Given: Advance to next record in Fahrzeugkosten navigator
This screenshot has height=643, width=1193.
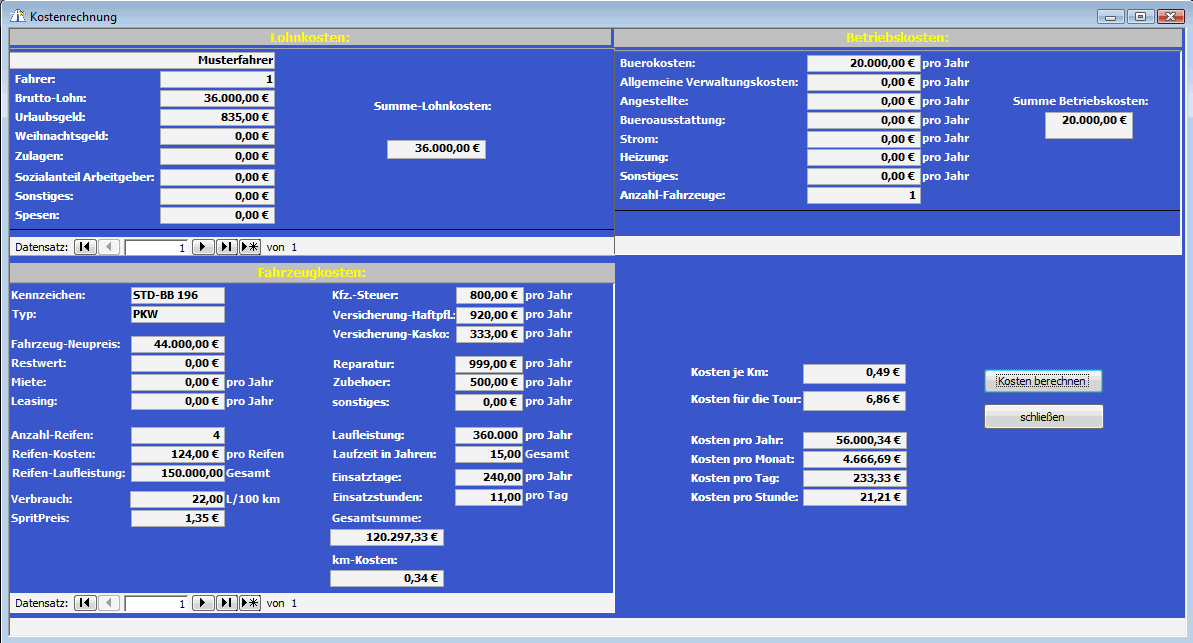Looking at the screenshot, I should tap(203, 603).
